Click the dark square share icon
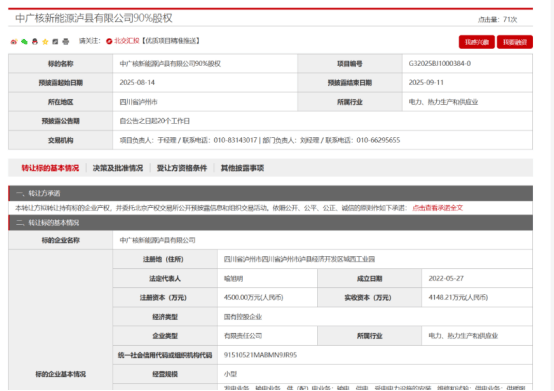The image size is (554, 391). pyautogui.click(x=55, y=41)
